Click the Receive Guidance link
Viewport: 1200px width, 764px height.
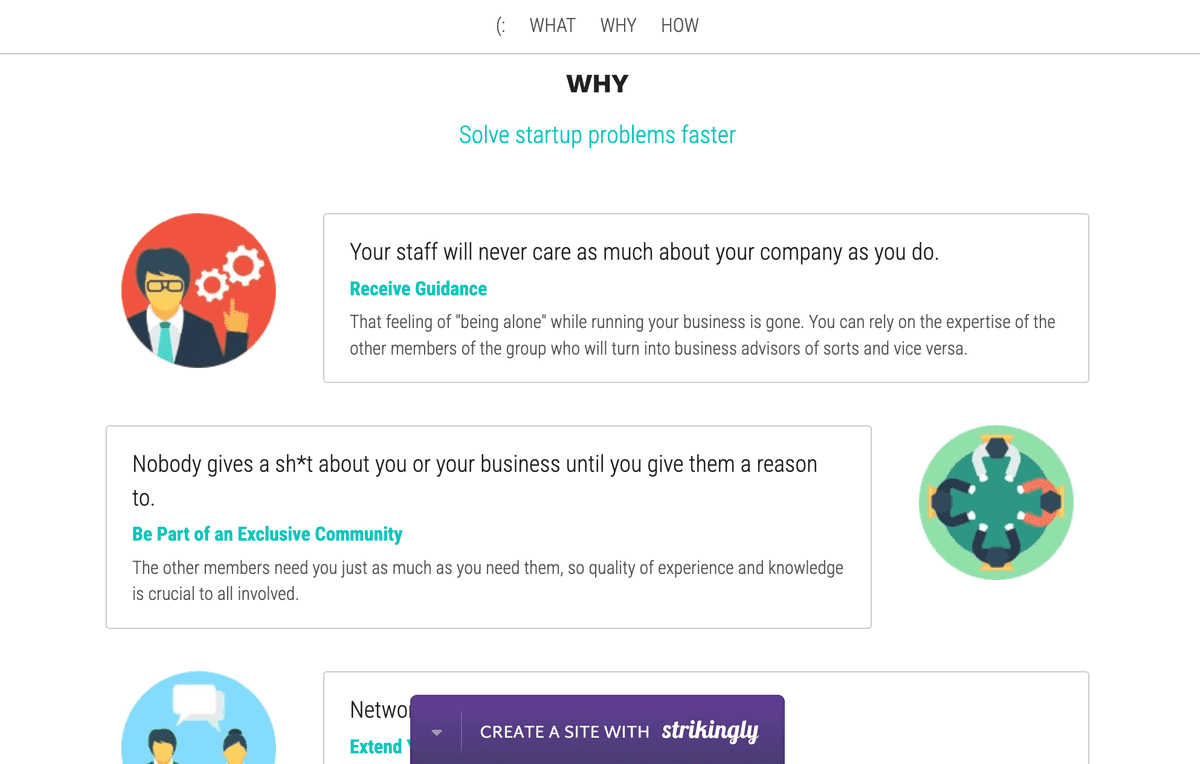tap(418, 288)
